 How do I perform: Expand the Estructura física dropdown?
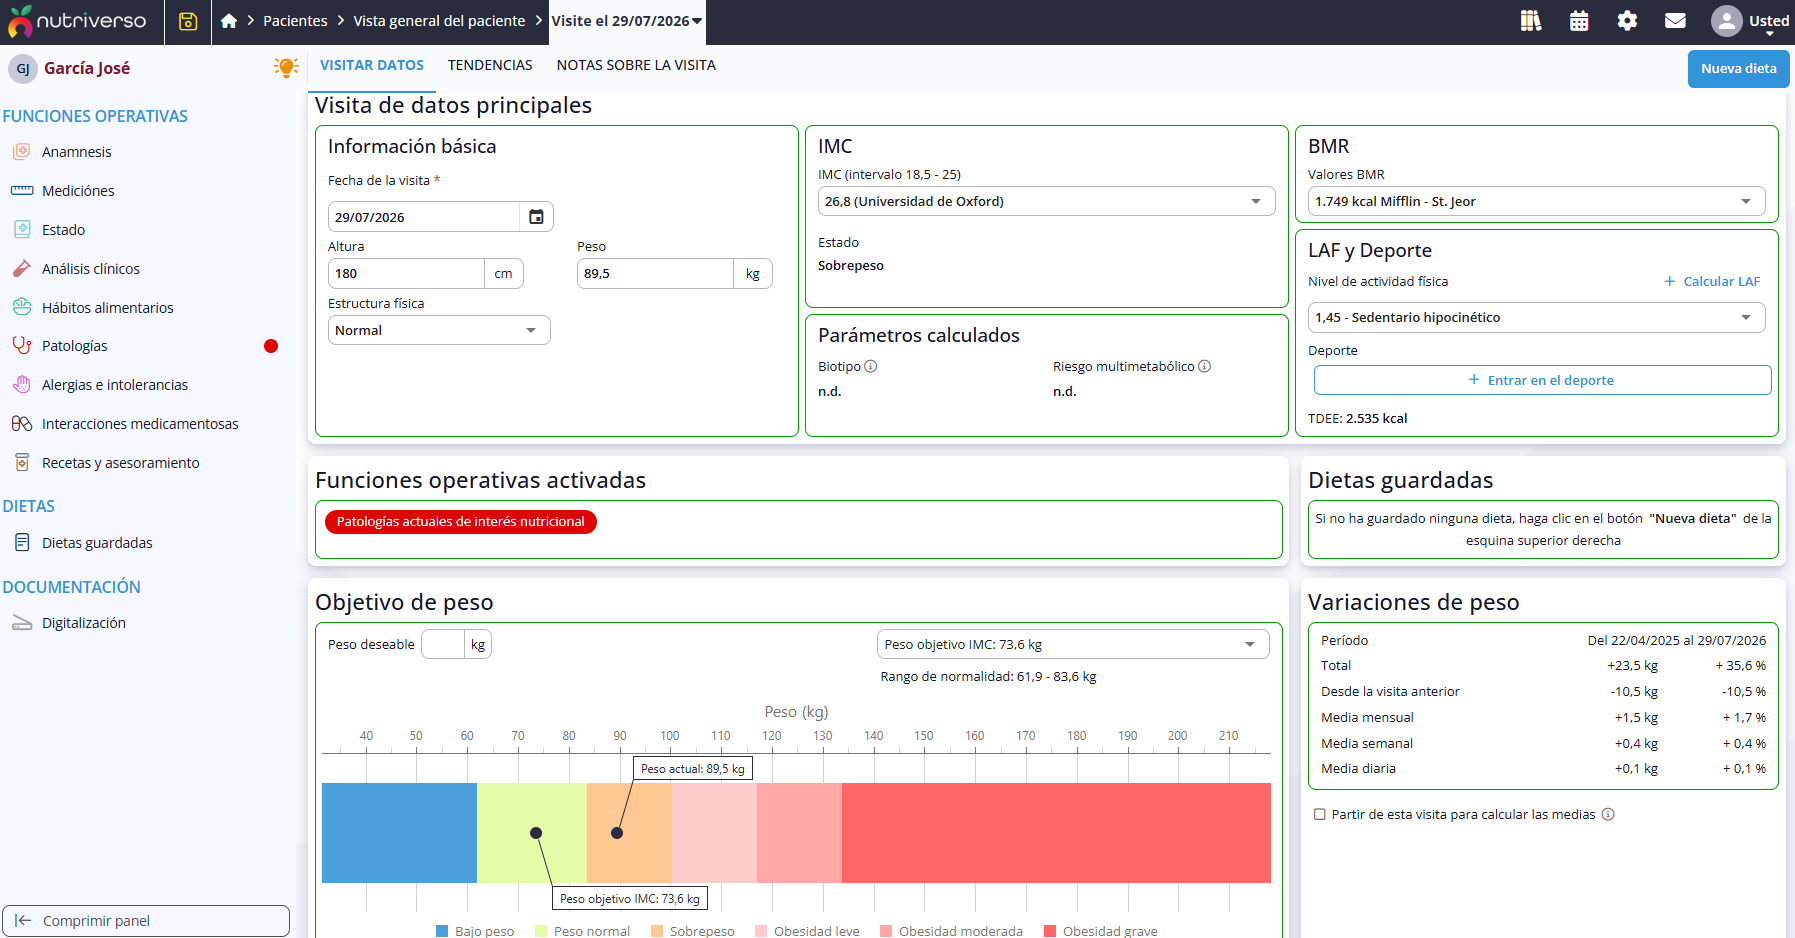tap(439, 330)
